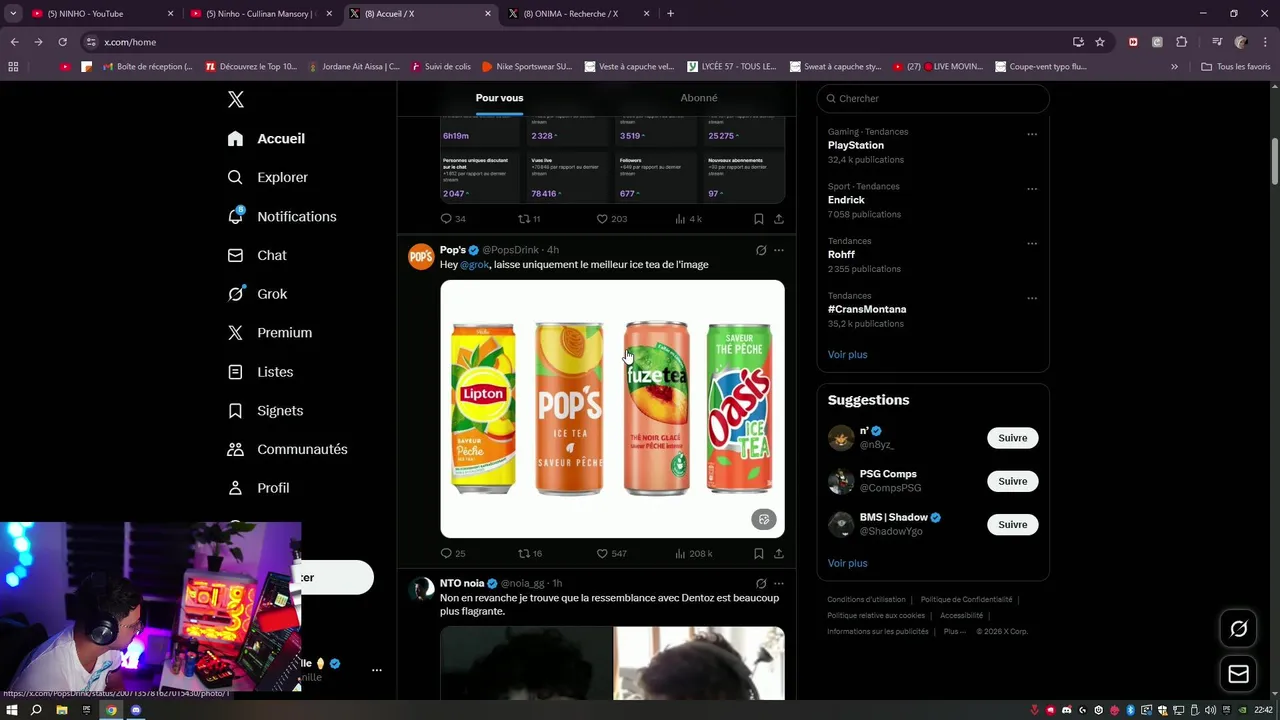Click the edit-image button on cans photo

764,520
